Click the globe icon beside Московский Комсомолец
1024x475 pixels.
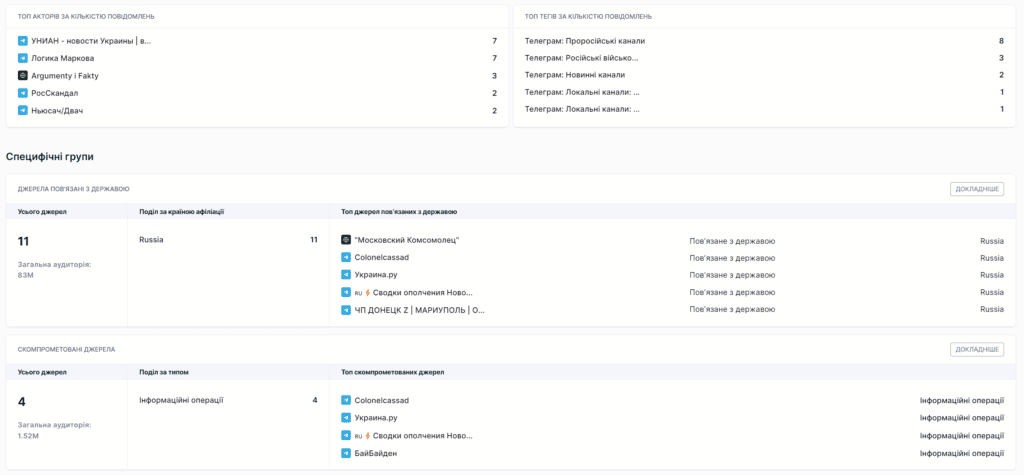pyautogui.click(x=346, y=240)
